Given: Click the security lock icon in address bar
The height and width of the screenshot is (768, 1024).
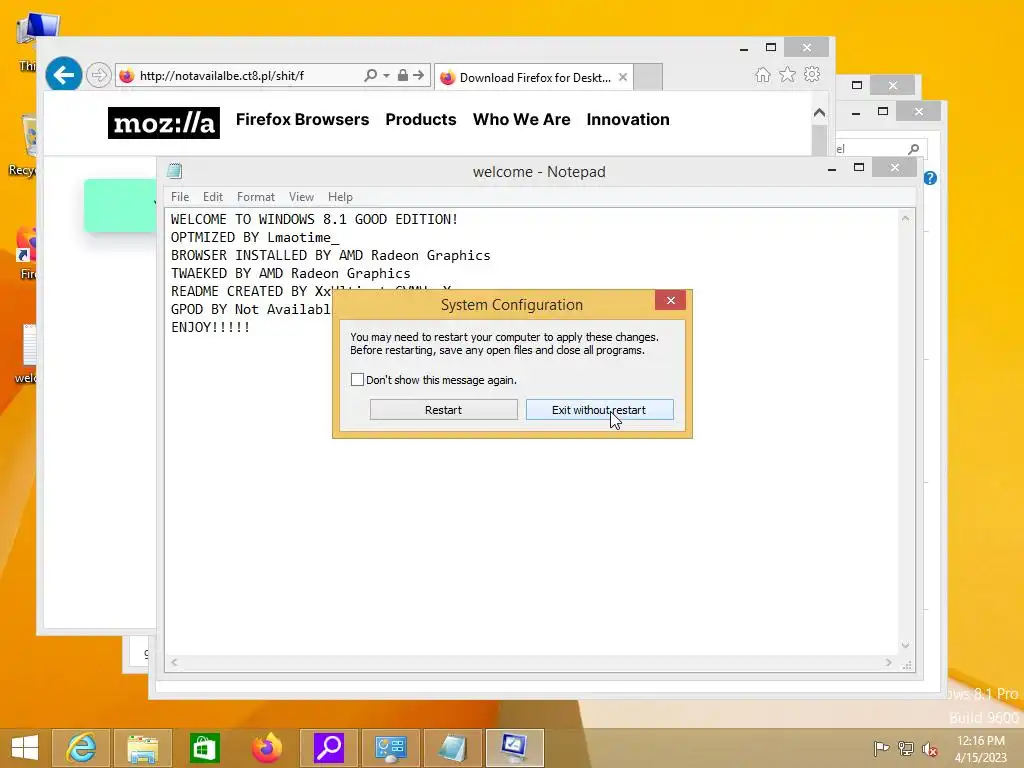Looking at the screenshot, I should pyautogui.click(x=403, y=76).
